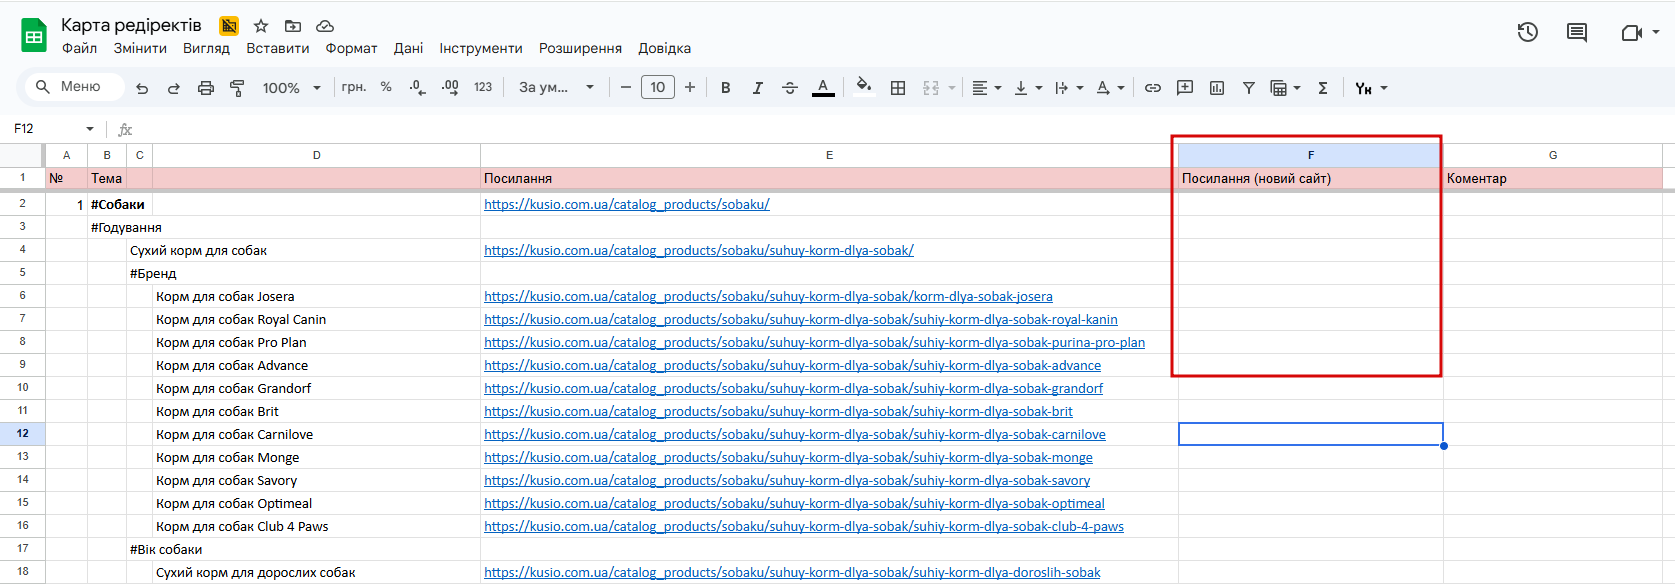1675x584 pixels.
Task: Open Вставити menu
Action: [278, 48]
